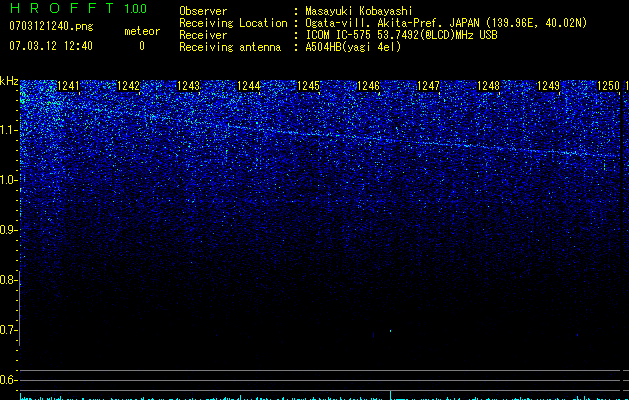The width and height of the screenshot is (629, 400).
Task: Click the 'Receiving antenna' label
Action: click(230, 47)
